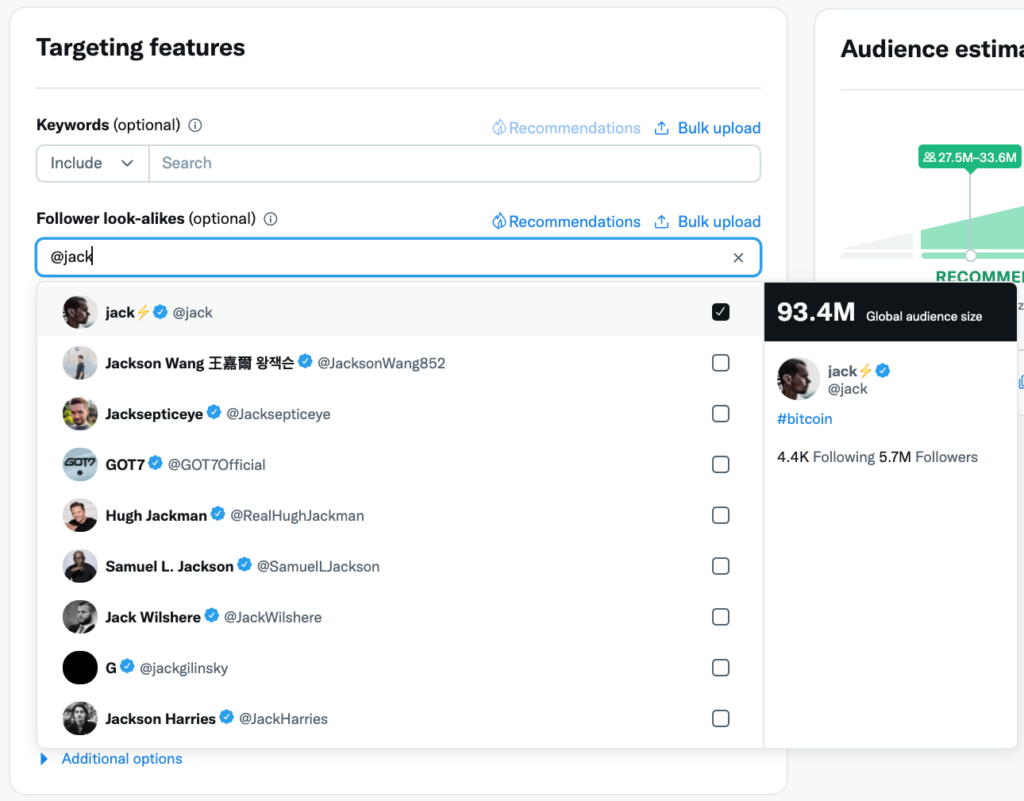
Task: Open Follower look-alikes Bulk upload link
Action: [x=719, y=221]
